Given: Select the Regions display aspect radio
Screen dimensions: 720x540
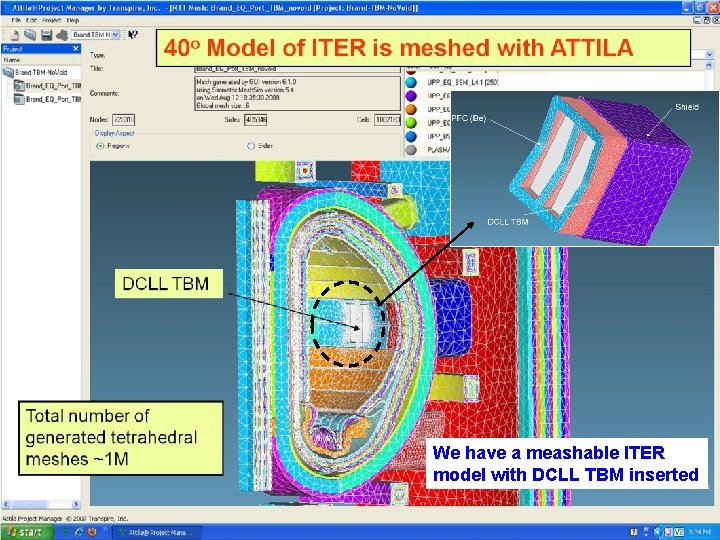Looking at the screenshot, I should point(100,146).
